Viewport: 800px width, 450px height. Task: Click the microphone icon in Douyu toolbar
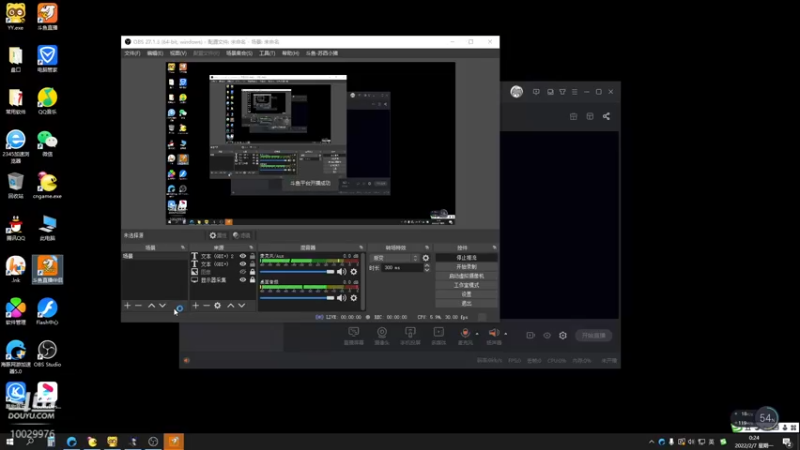click(465, 335)
